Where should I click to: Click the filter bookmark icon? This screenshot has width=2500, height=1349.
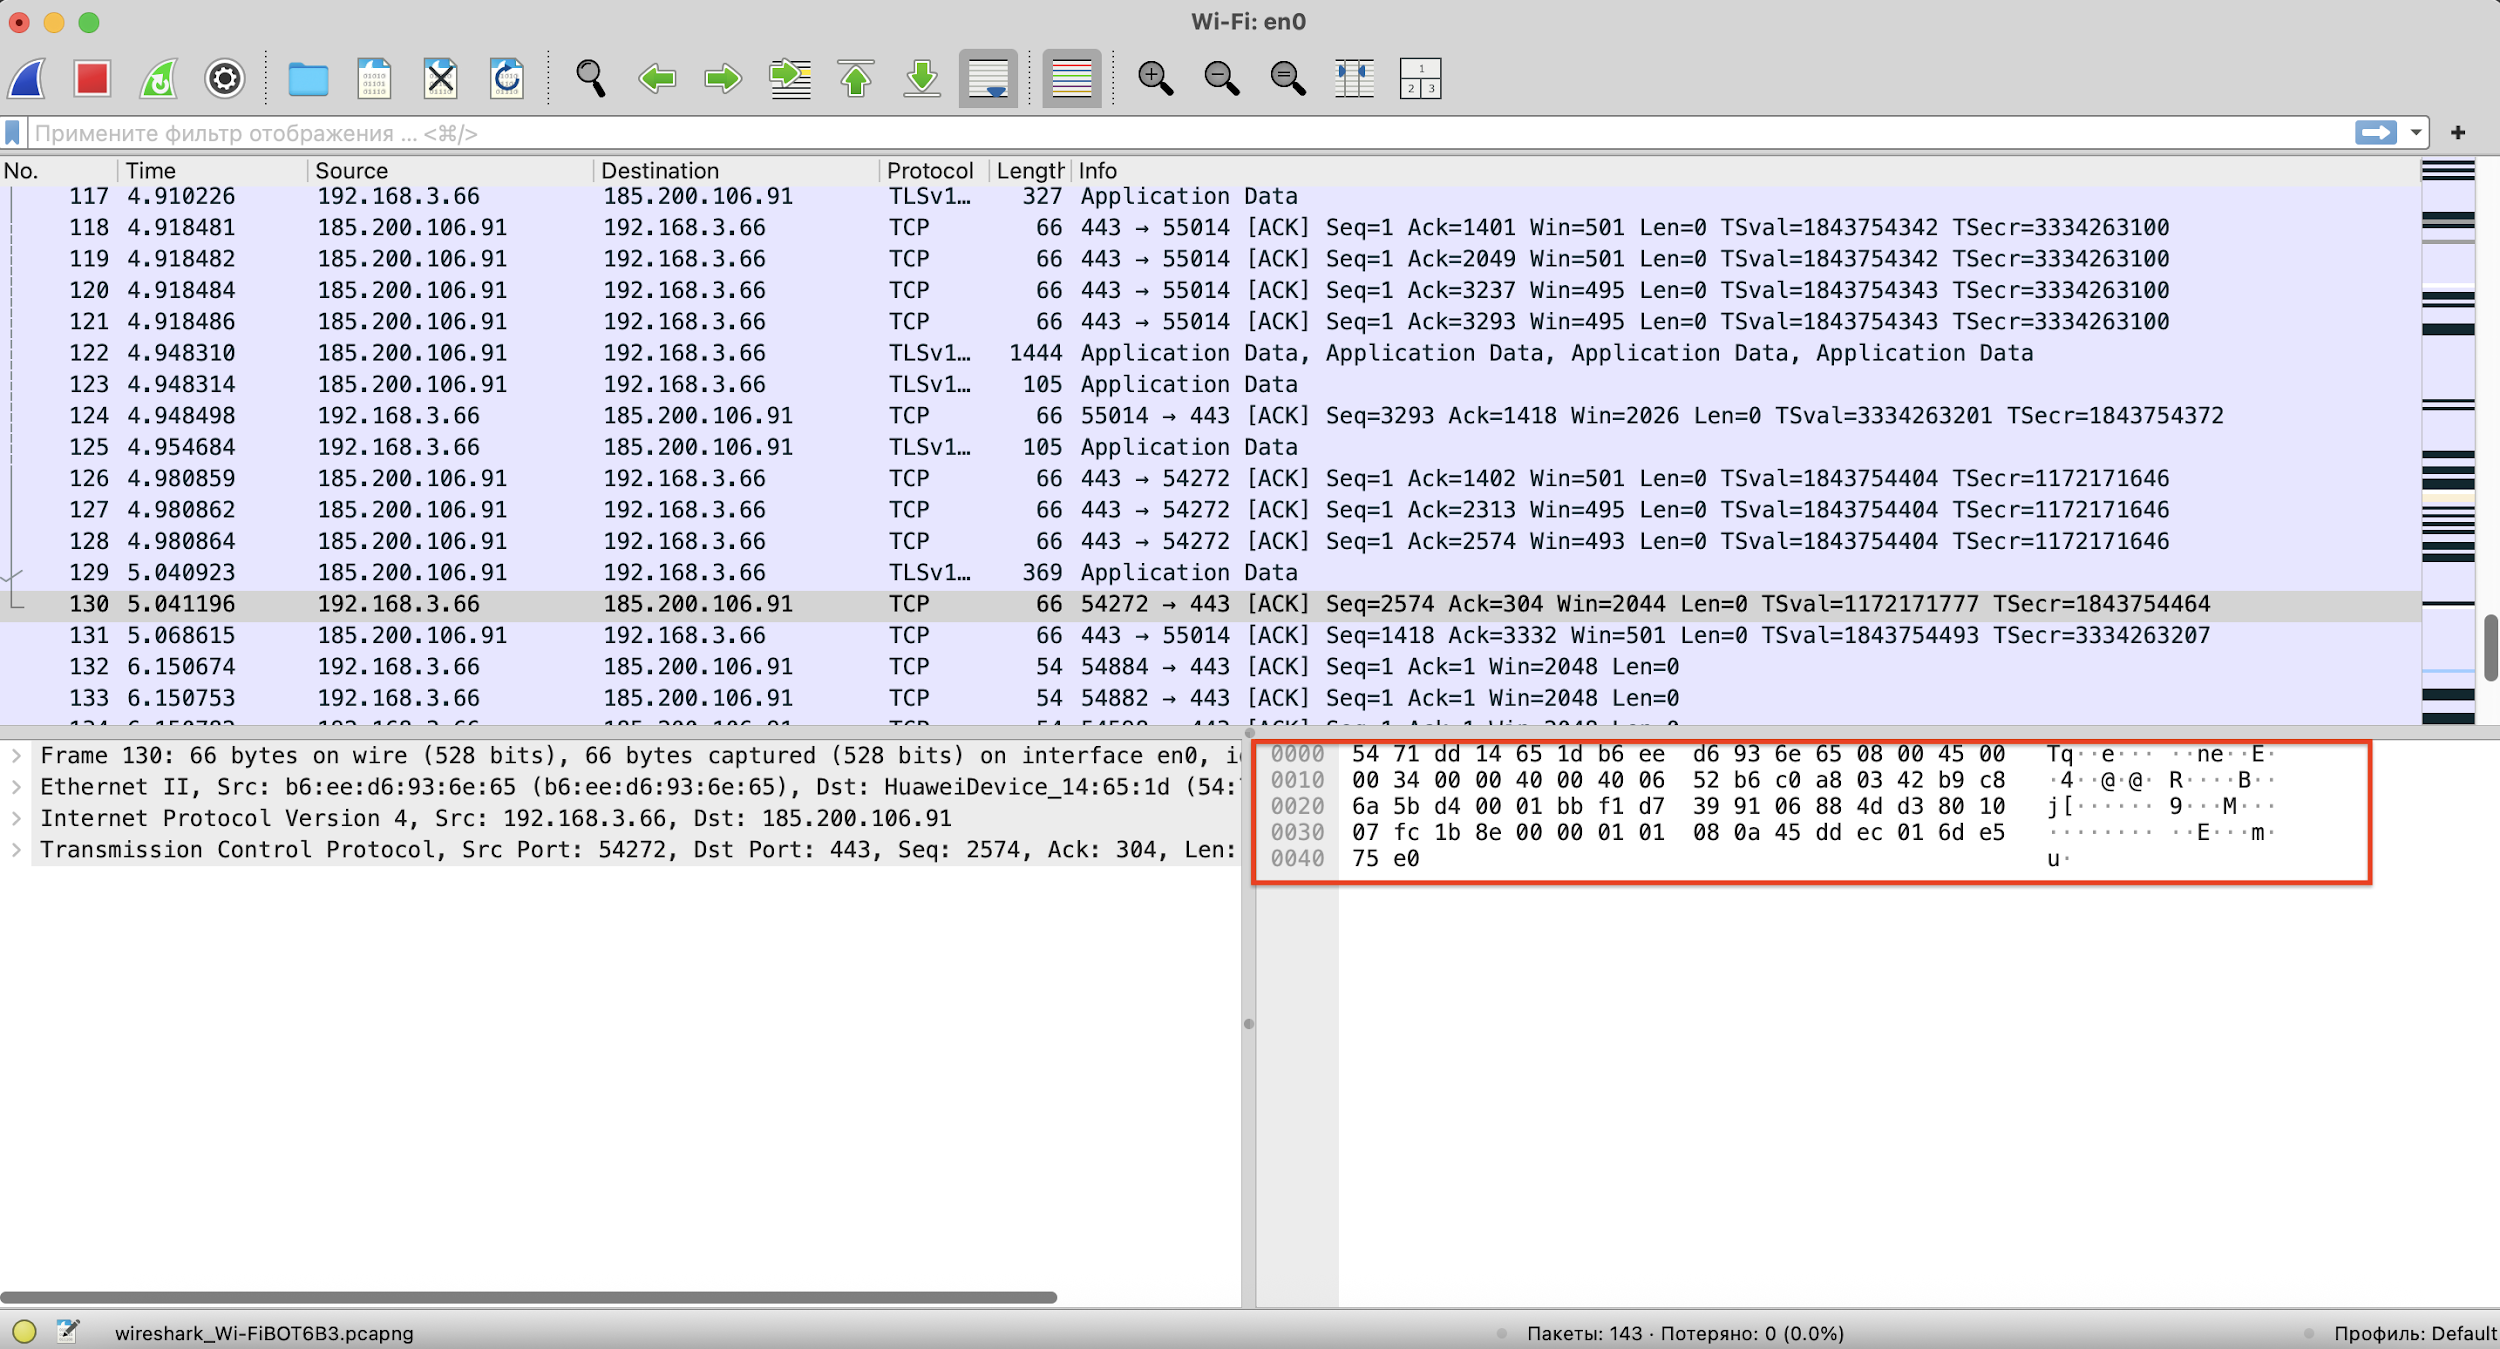tap(13, 133)
